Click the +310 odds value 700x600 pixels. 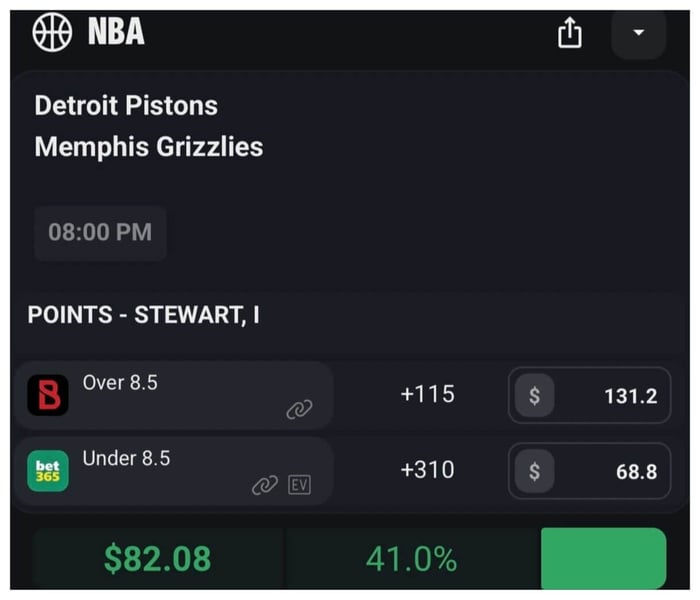point(427,470)
